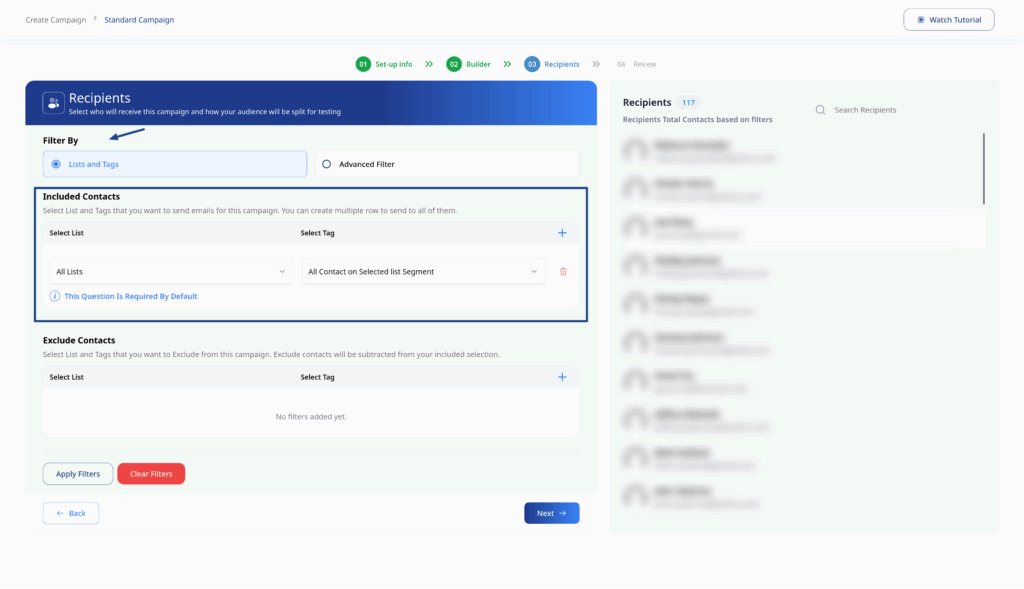Expand the All Contact on Selected list Segment dropdown
1024x589 pixels.
tap(423, 271)
